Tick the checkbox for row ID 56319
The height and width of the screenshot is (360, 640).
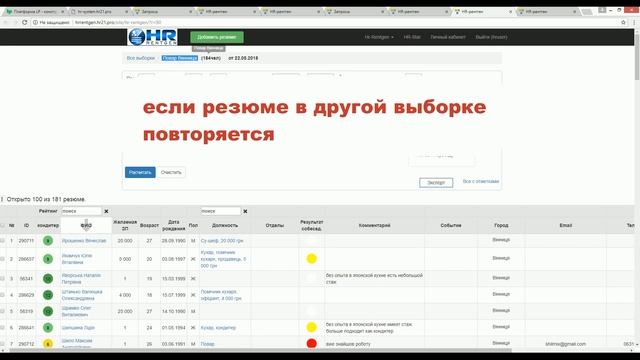coord(2,311)
